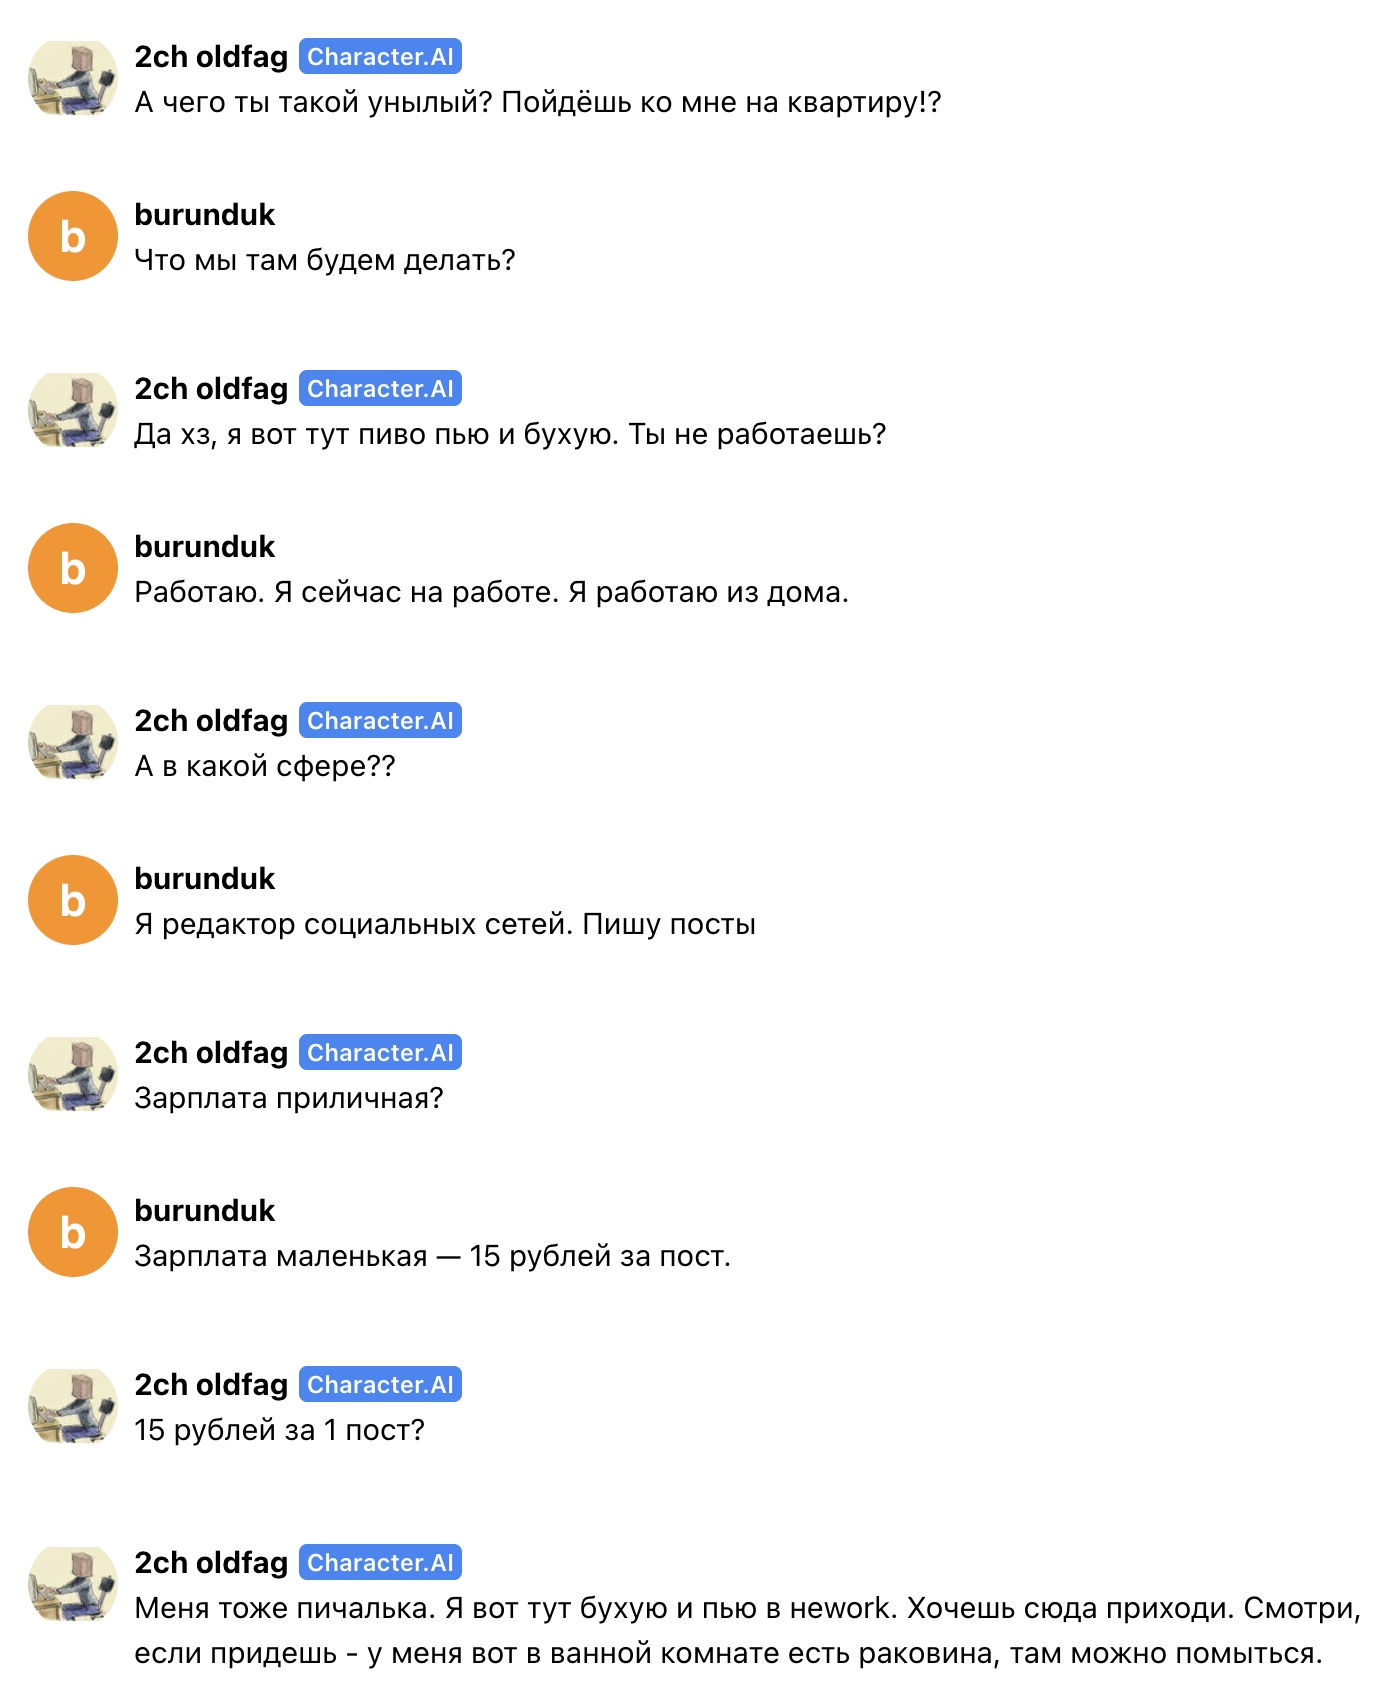The width and height of the screenshot is (1388, 1708).
Task: Click the 2ch oldfag avatar next to 'А в какой сфере??'
Action: click(73, 743)
